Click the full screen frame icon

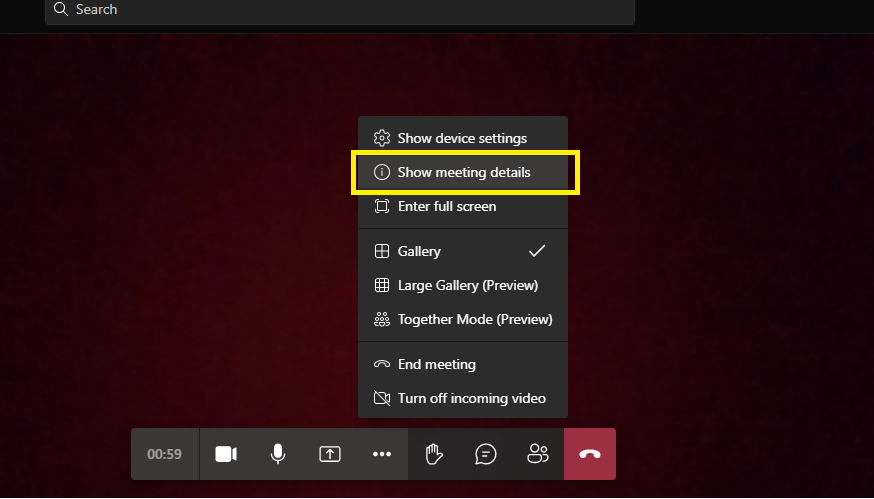tap(382, 206)
